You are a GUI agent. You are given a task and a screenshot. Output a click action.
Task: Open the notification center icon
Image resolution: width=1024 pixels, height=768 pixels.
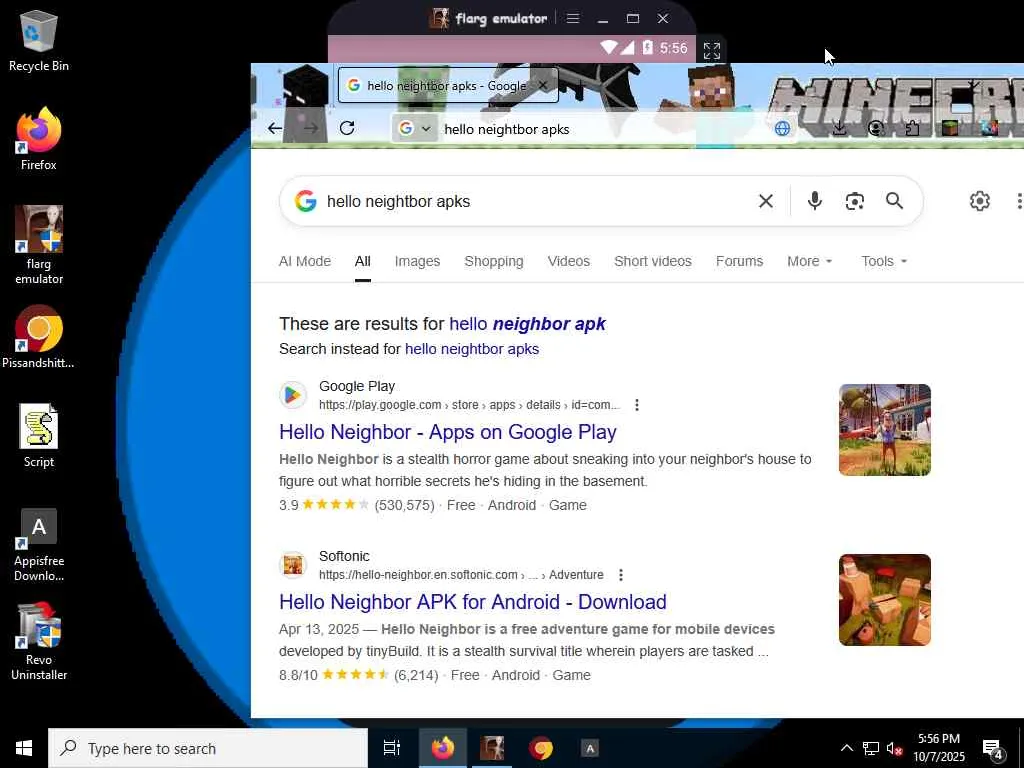click(x=993, y=748)
